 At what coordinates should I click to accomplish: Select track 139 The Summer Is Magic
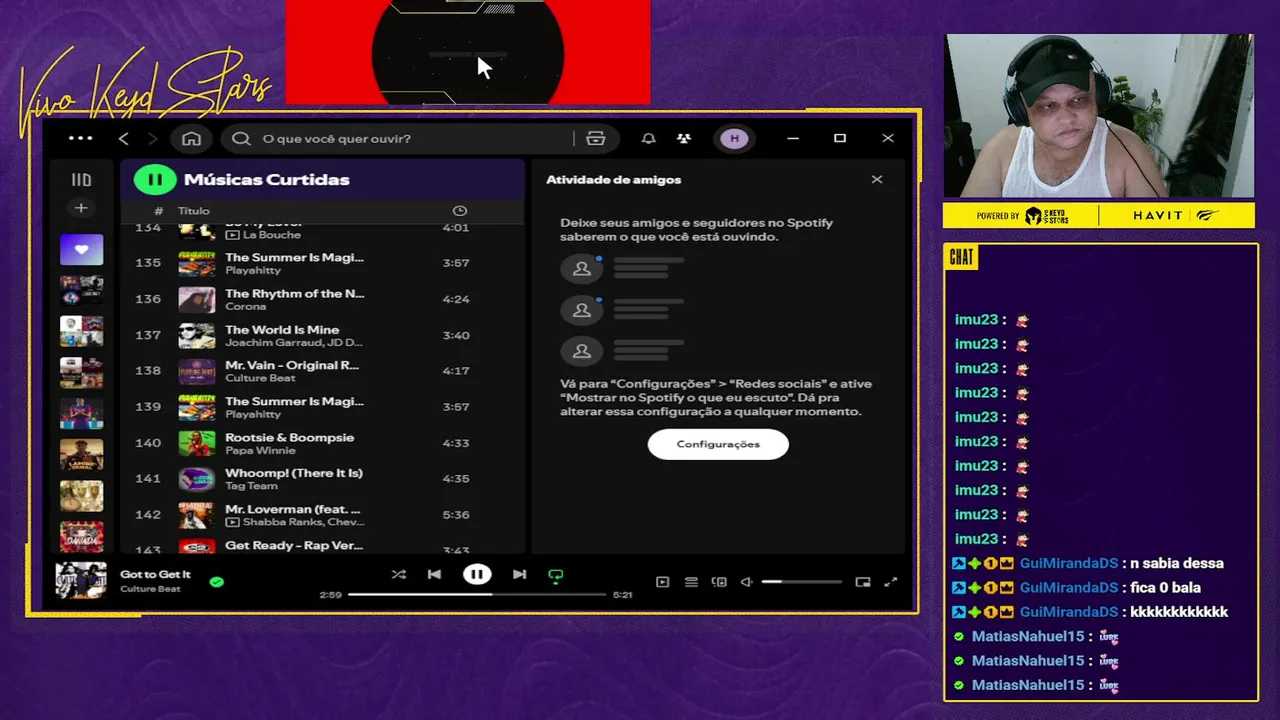[x=322, y=407]
